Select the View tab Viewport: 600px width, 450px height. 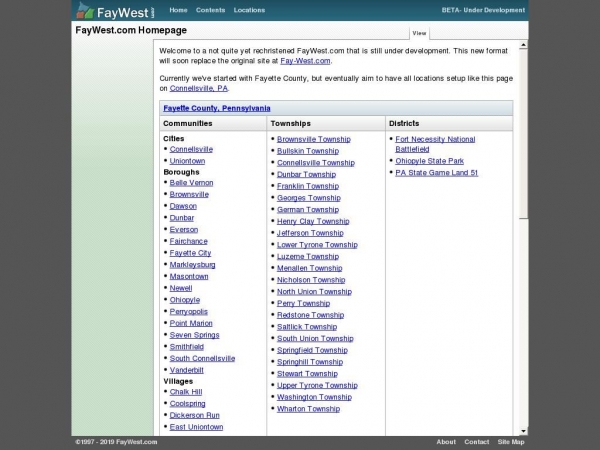point(419,33)
